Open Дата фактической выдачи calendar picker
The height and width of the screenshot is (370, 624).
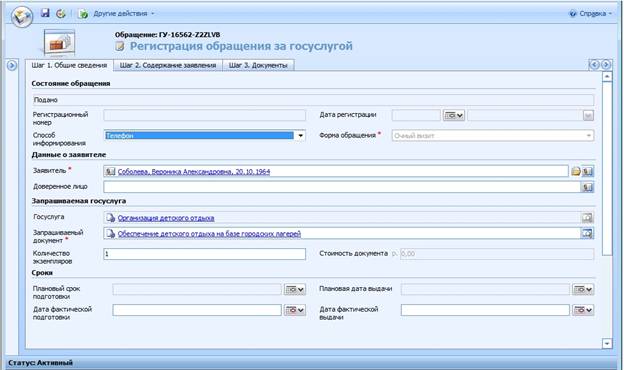583,310
